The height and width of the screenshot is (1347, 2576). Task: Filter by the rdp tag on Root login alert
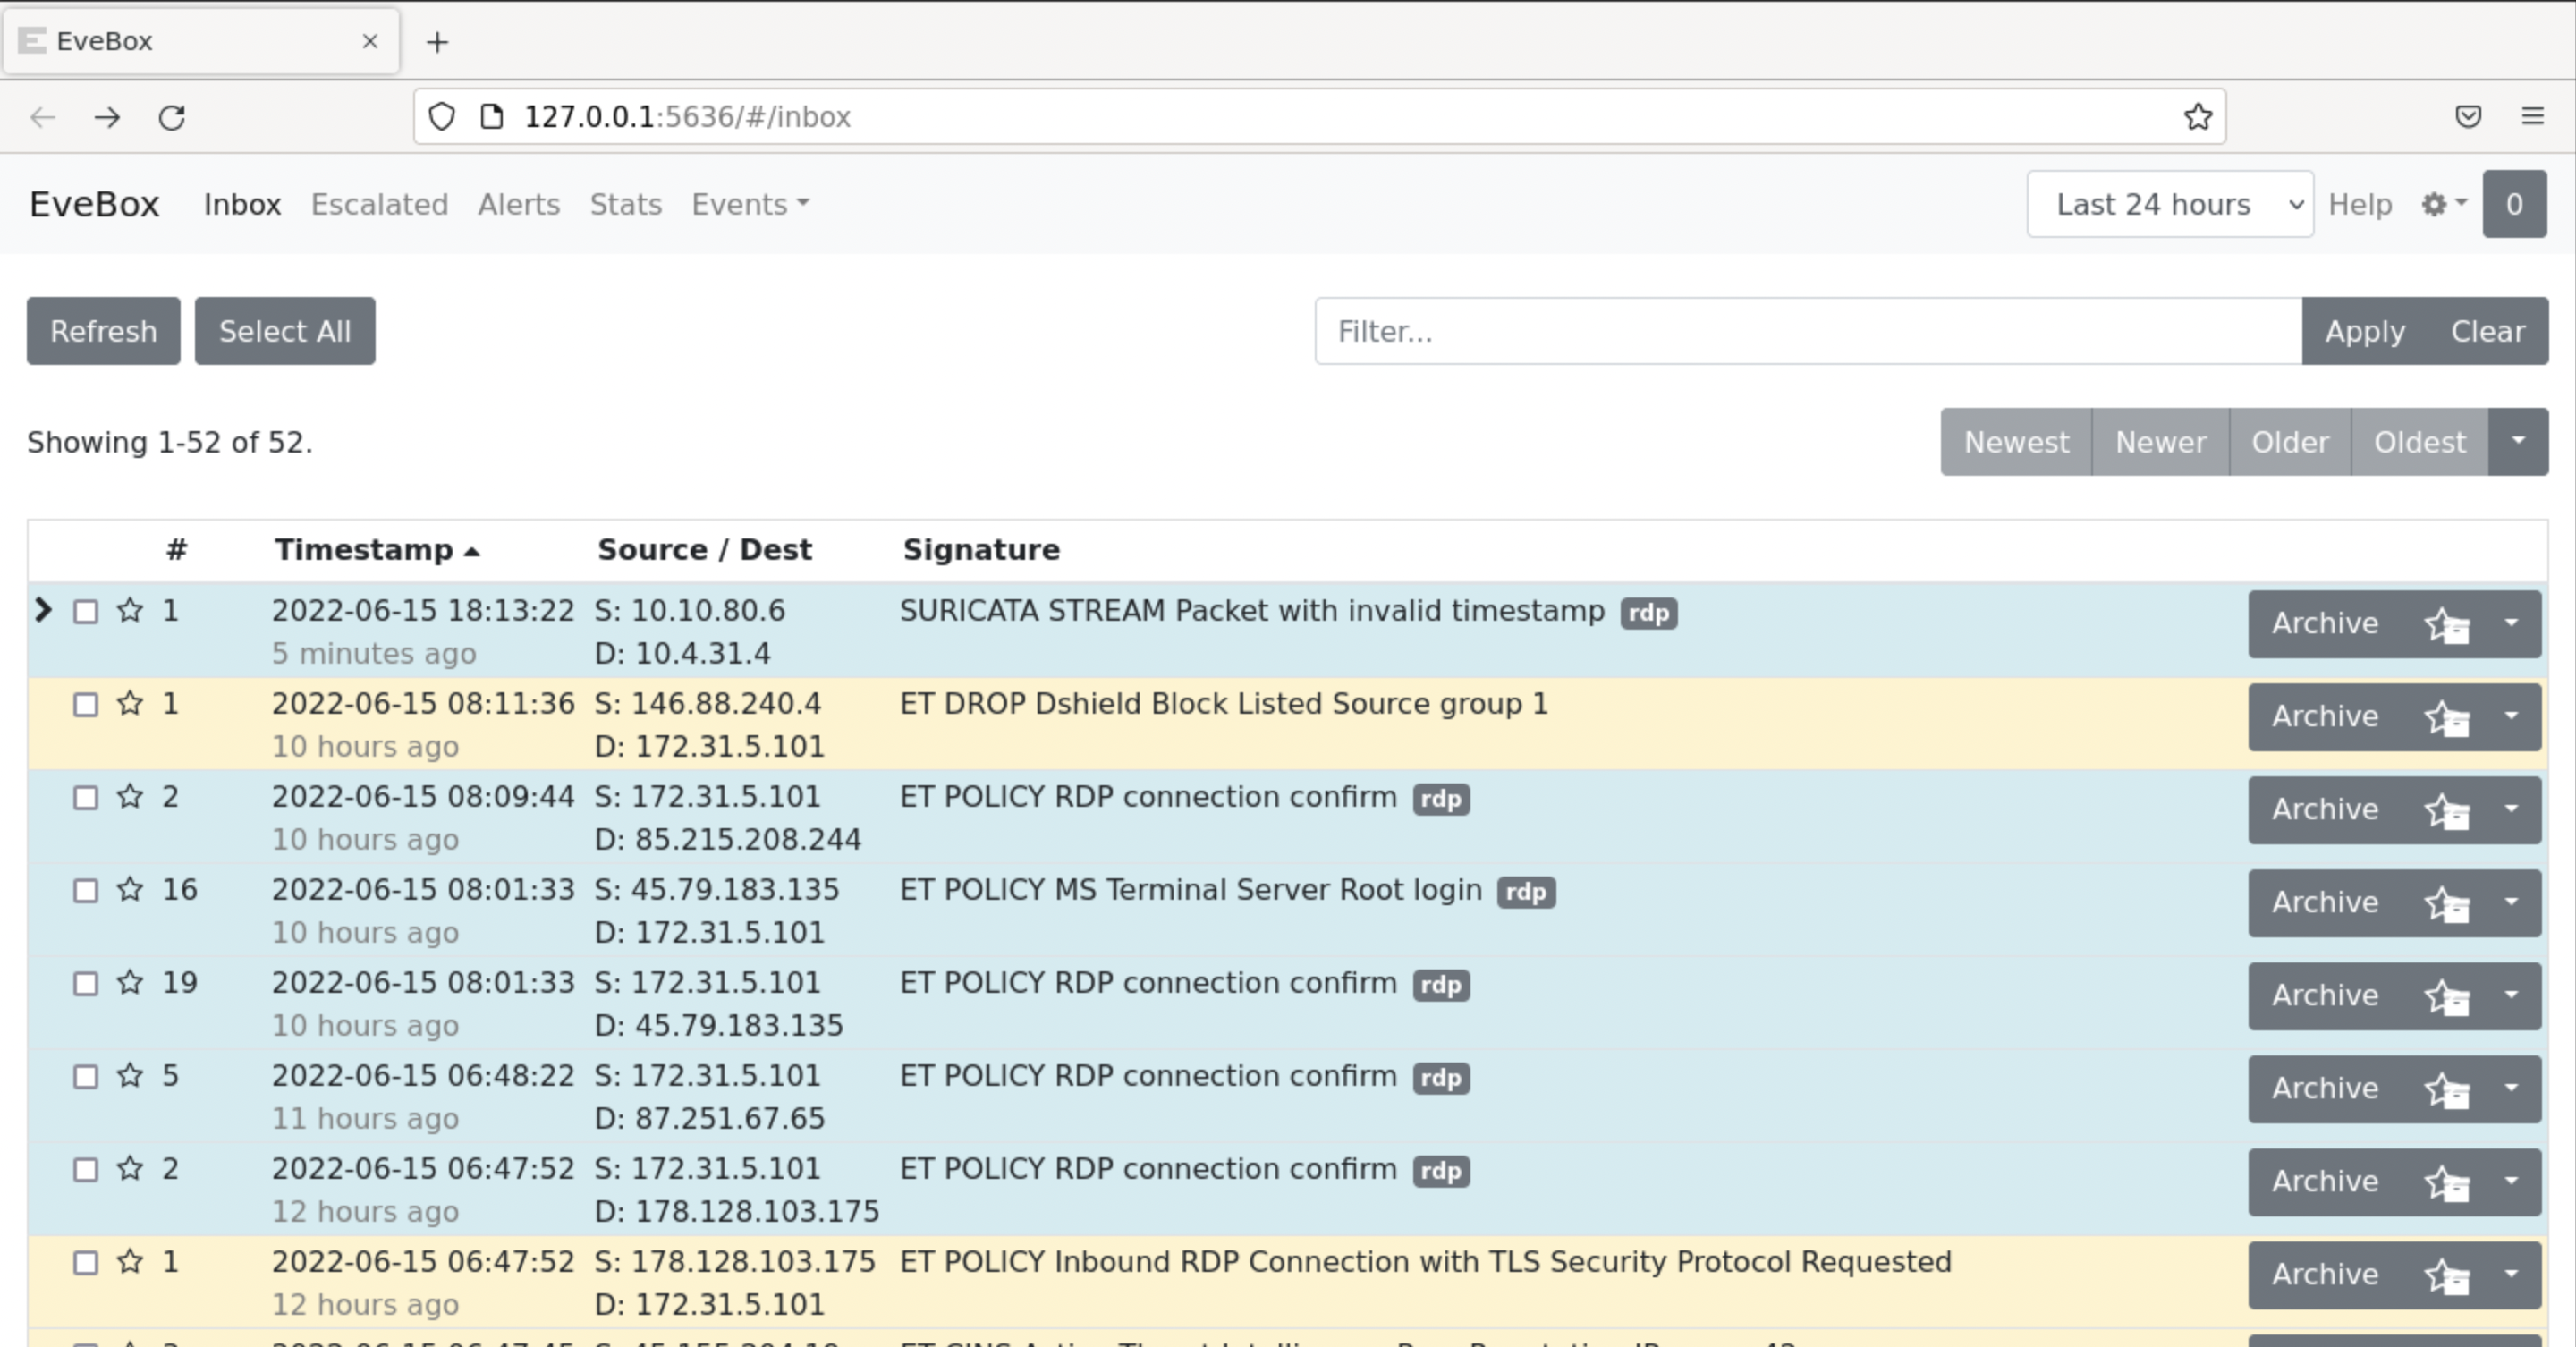[1526, 892]
